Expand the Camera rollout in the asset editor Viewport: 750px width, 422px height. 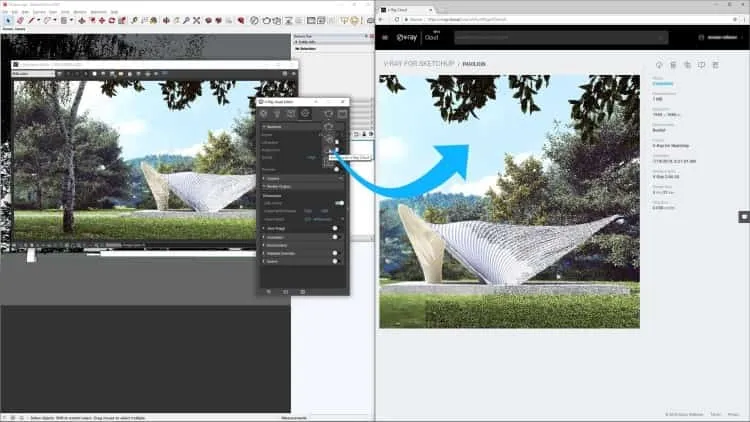301,178
